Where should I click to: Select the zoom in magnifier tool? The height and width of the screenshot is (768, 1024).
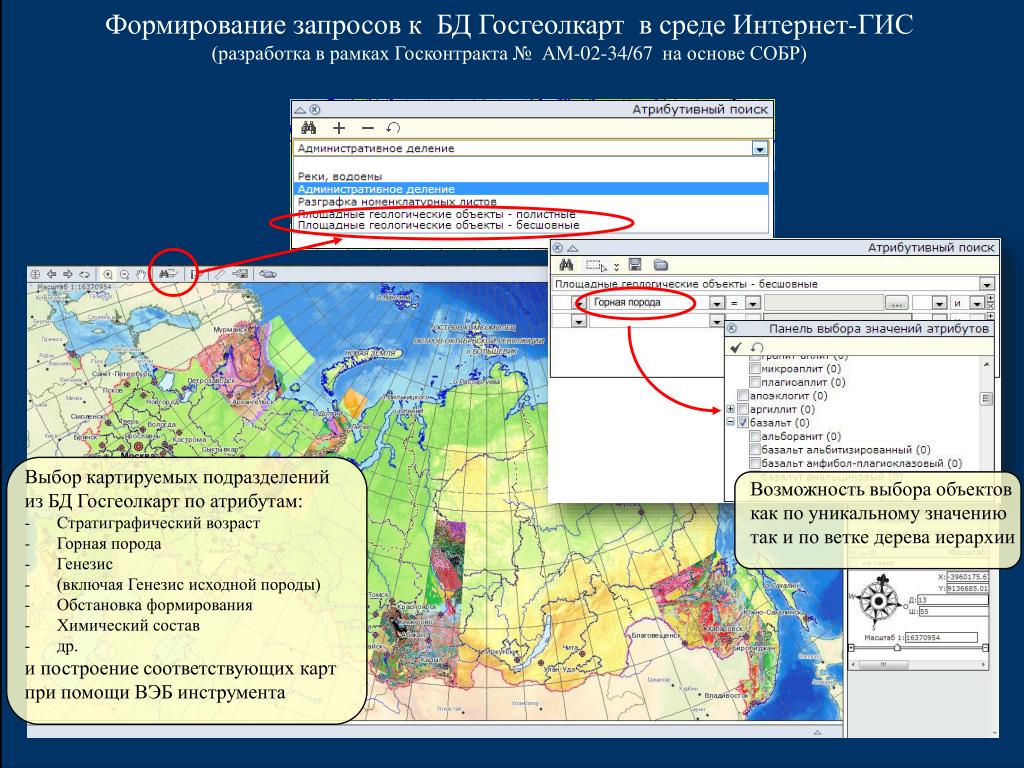point(108,274)
